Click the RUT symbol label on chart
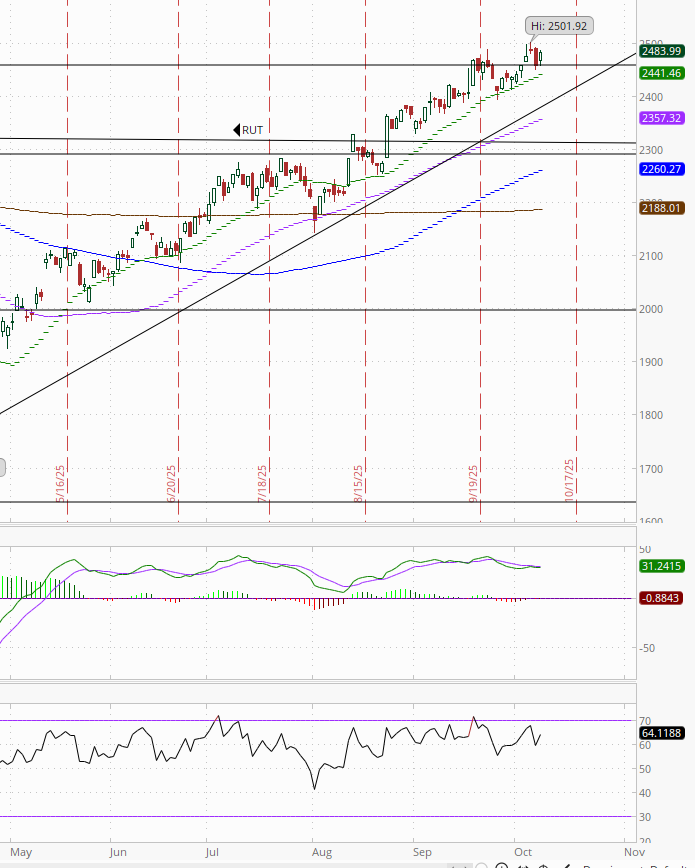The height and width of the screenshot is (868, 695). click(x=248, y=130)
